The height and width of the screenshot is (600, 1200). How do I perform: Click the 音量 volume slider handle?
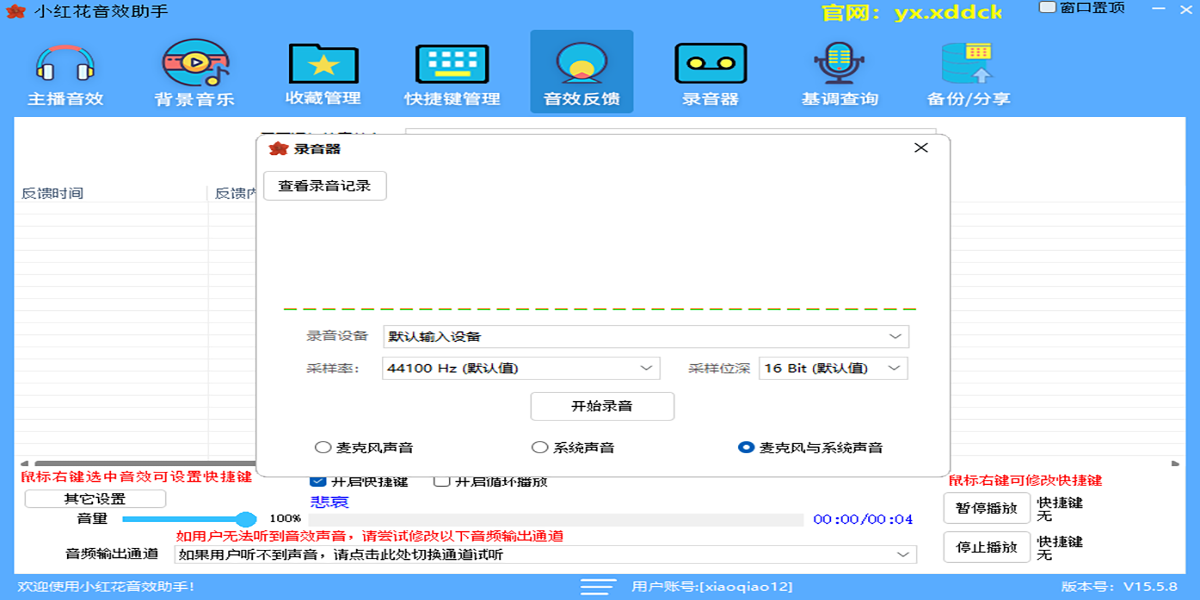(245, 519)
